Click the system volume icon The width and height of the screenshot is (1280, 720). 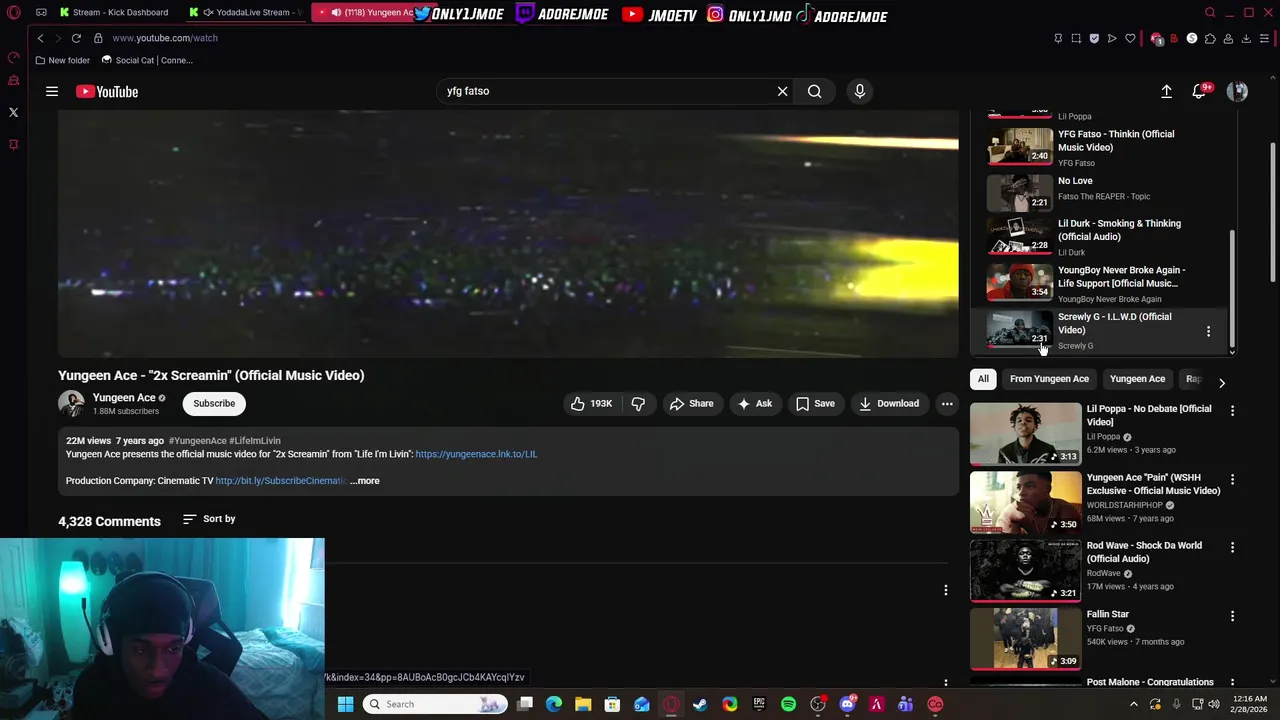click(x=1214, y=704)
